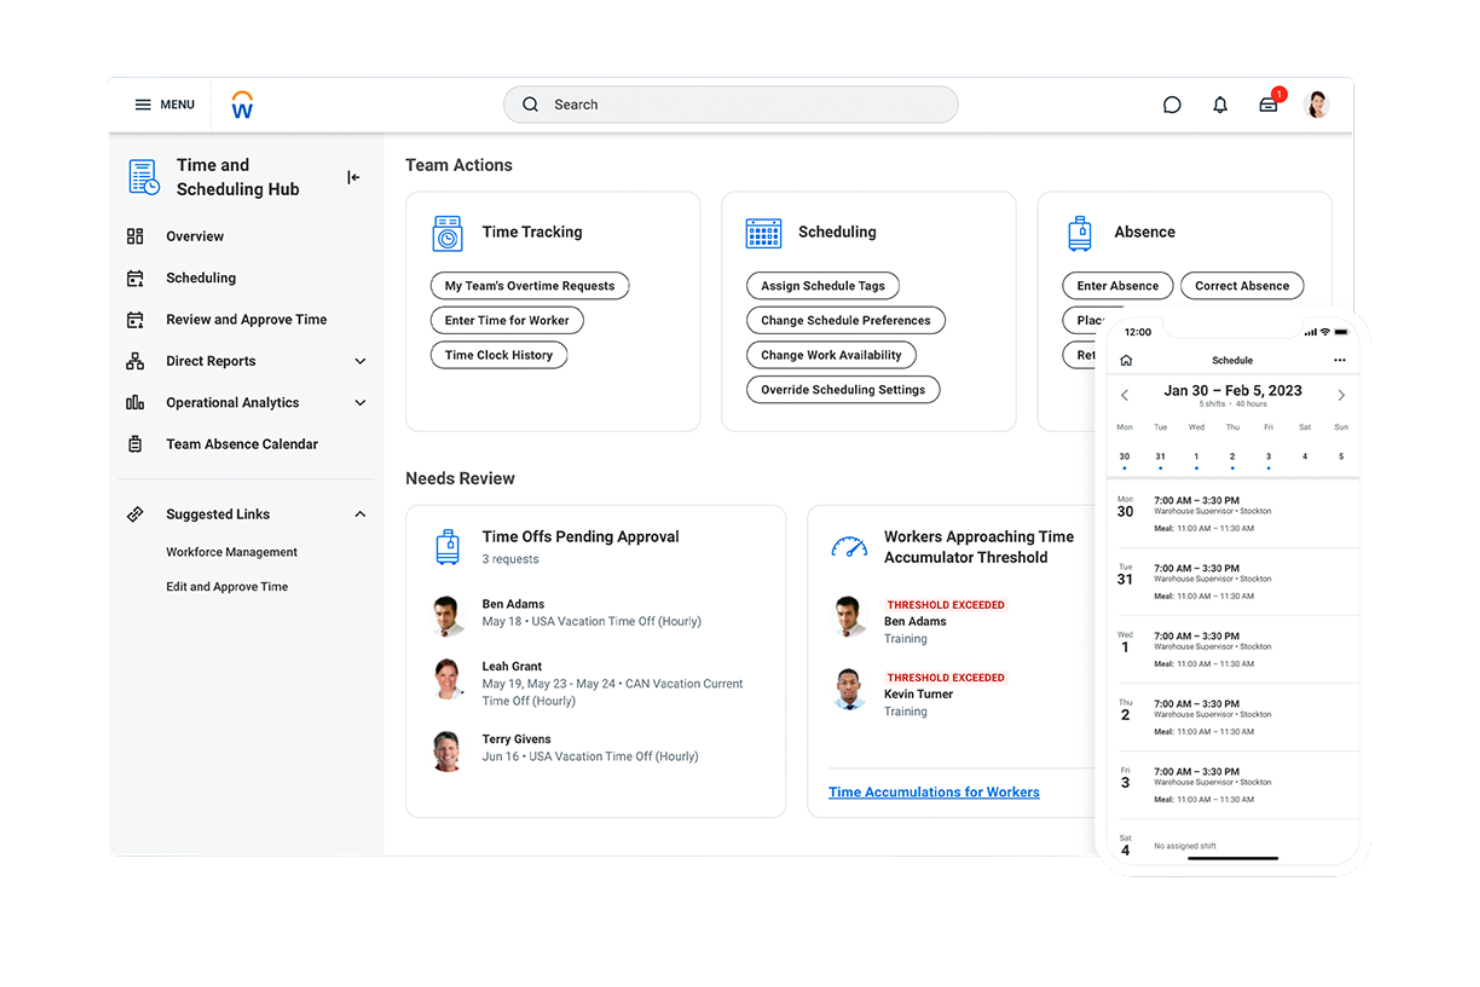
Task: Click the Absence suitcase icon
Action: pos(1080,231)
